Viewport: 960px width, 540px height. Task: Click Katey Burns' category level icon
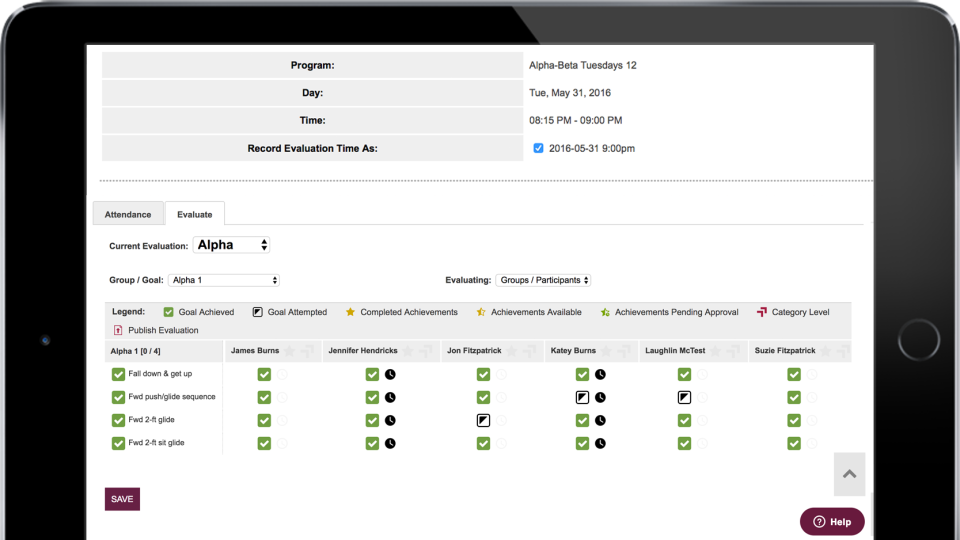[x=624, y=351]
